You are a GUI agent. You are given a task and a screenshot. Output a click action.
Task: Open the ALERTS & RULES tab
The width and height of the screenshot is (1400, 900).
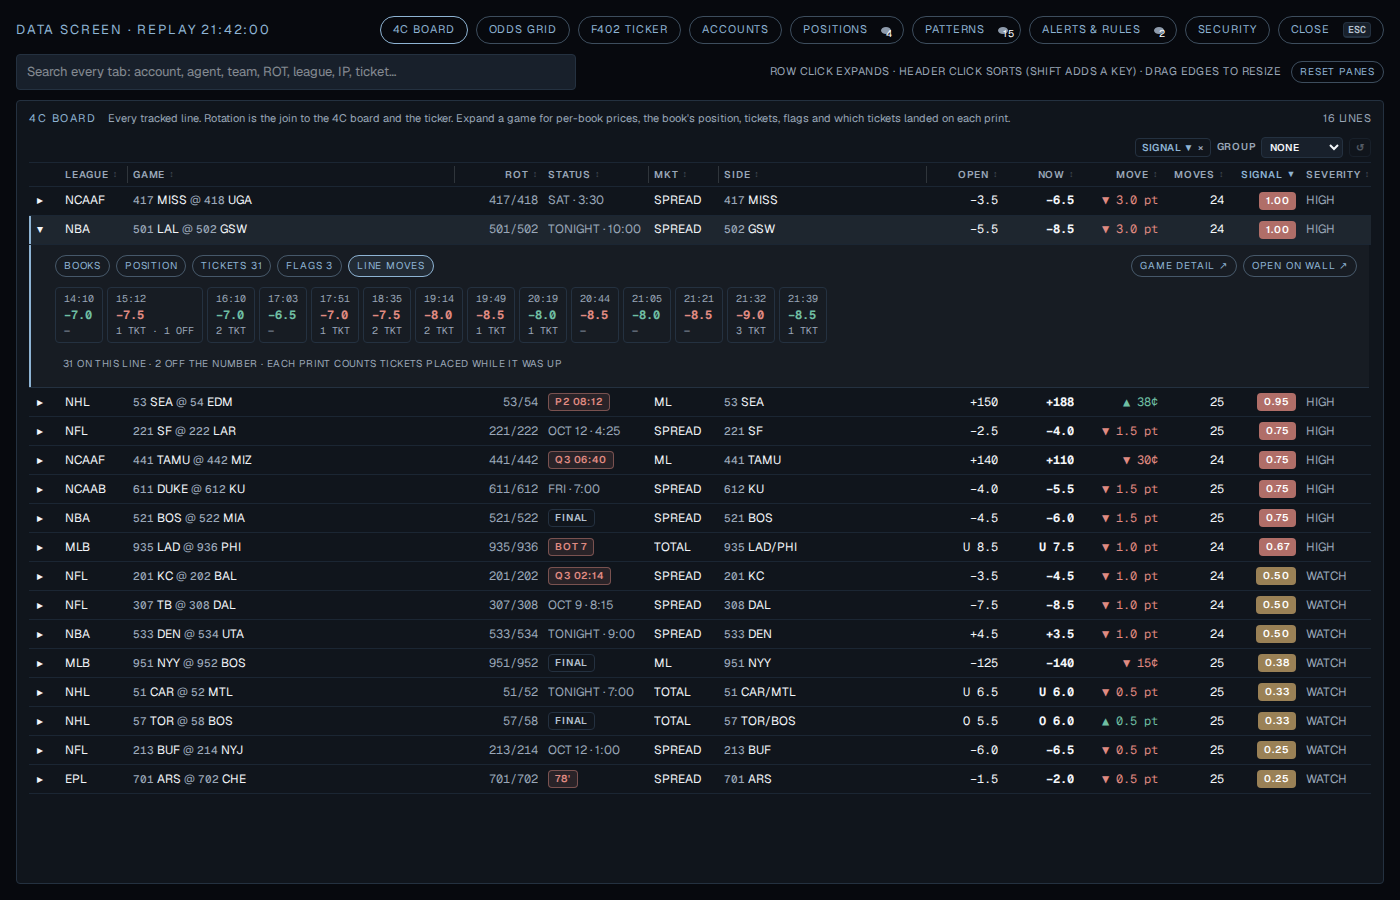[x=1102, y=30]
